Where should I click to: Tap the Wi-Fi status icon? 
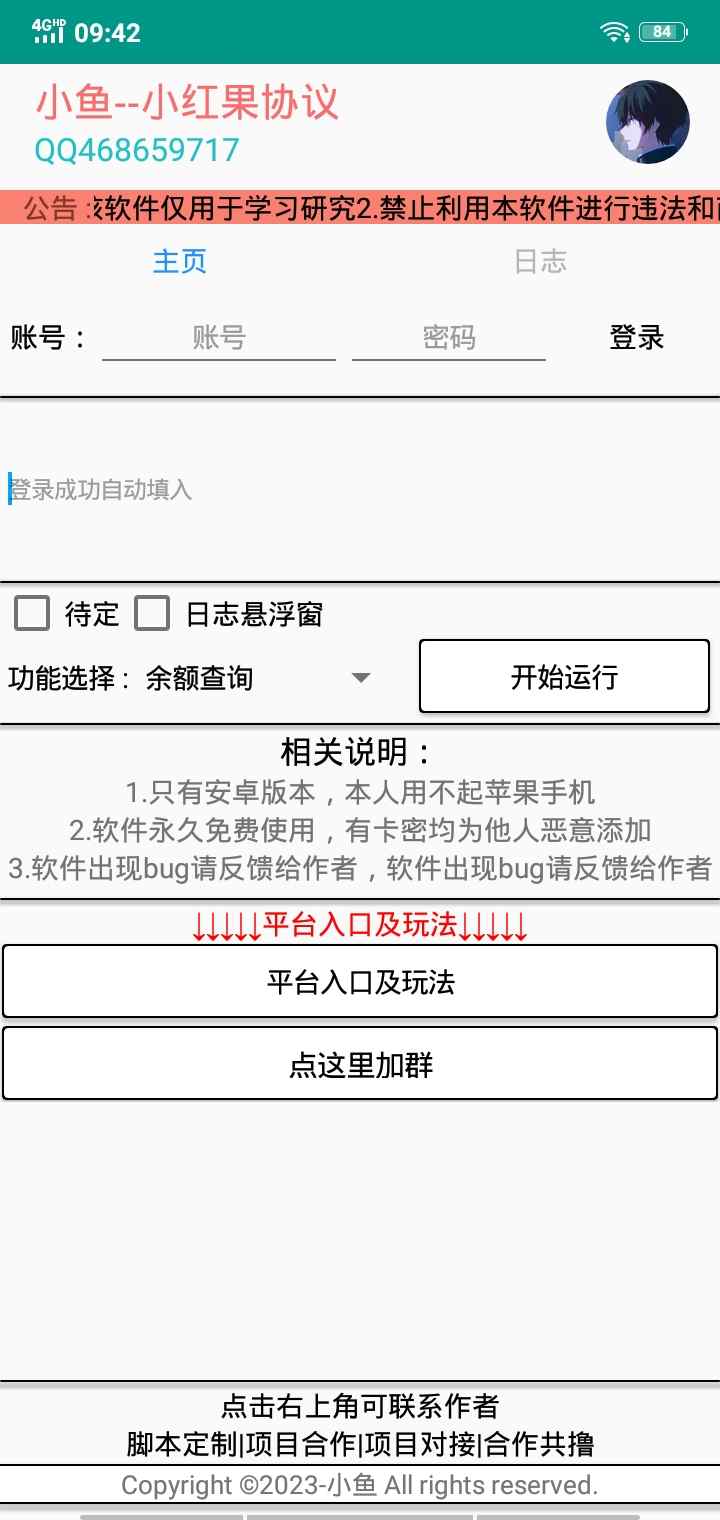click(x=614, y=32)
